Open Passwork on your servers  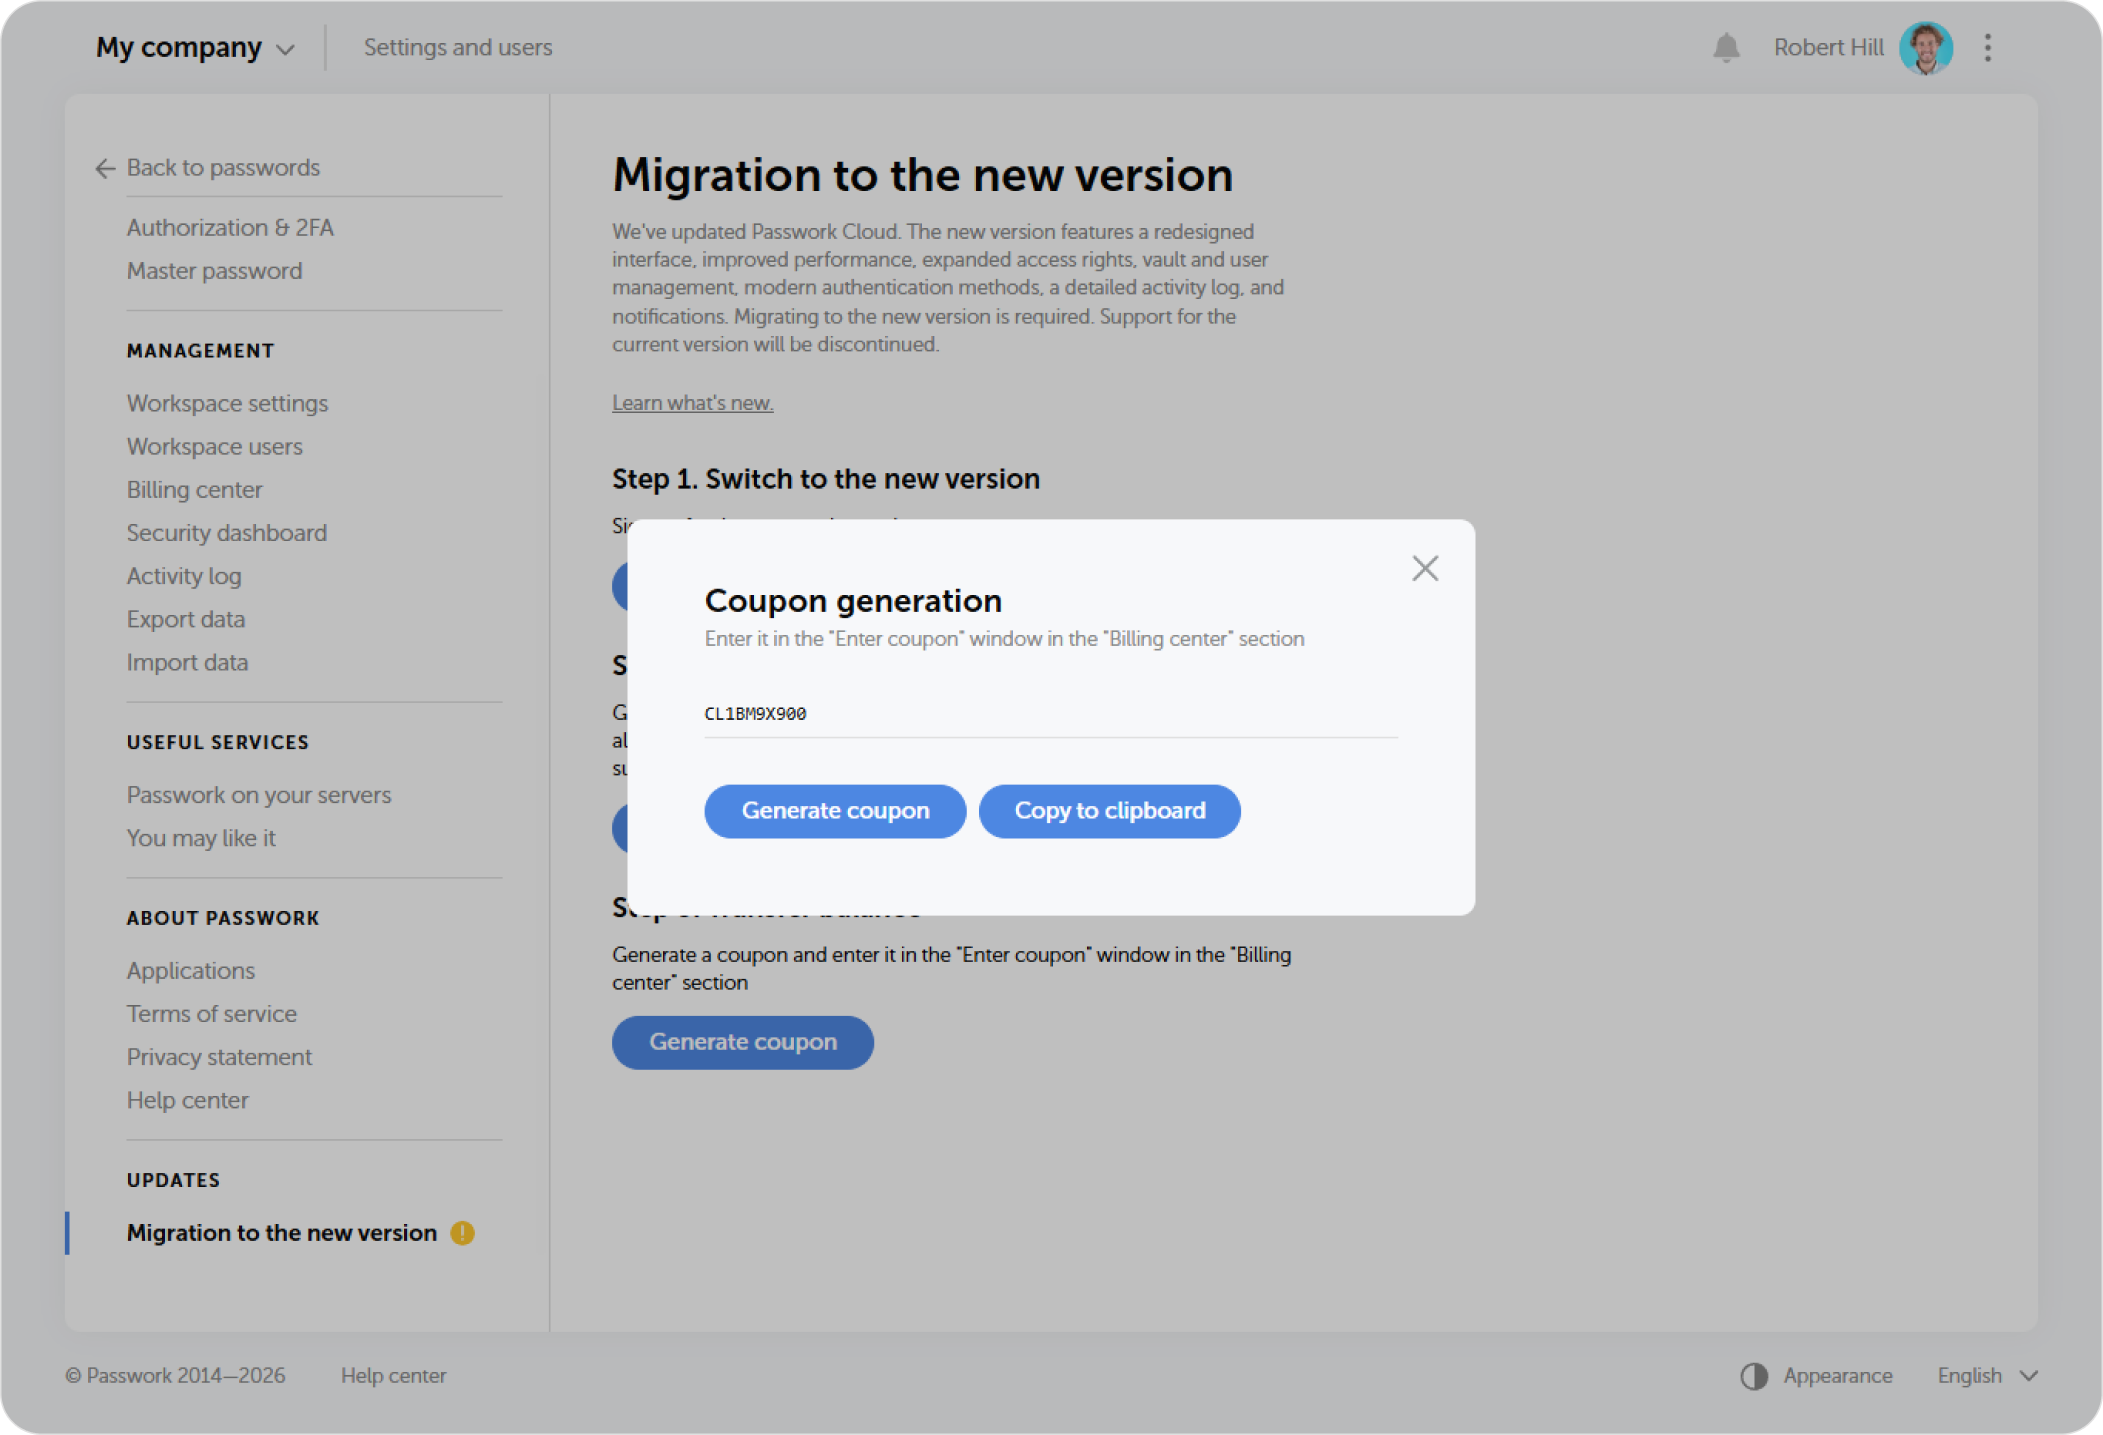258,795
